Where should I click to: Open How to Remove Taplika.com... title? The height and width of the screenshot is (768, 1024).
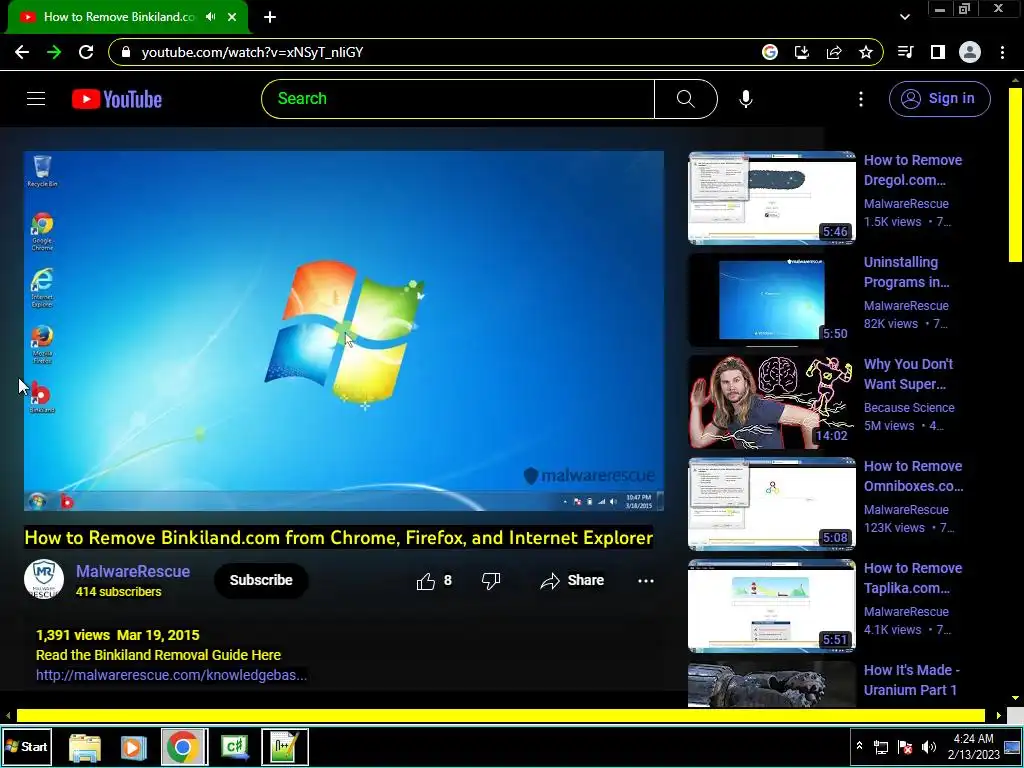coord(912,578)
